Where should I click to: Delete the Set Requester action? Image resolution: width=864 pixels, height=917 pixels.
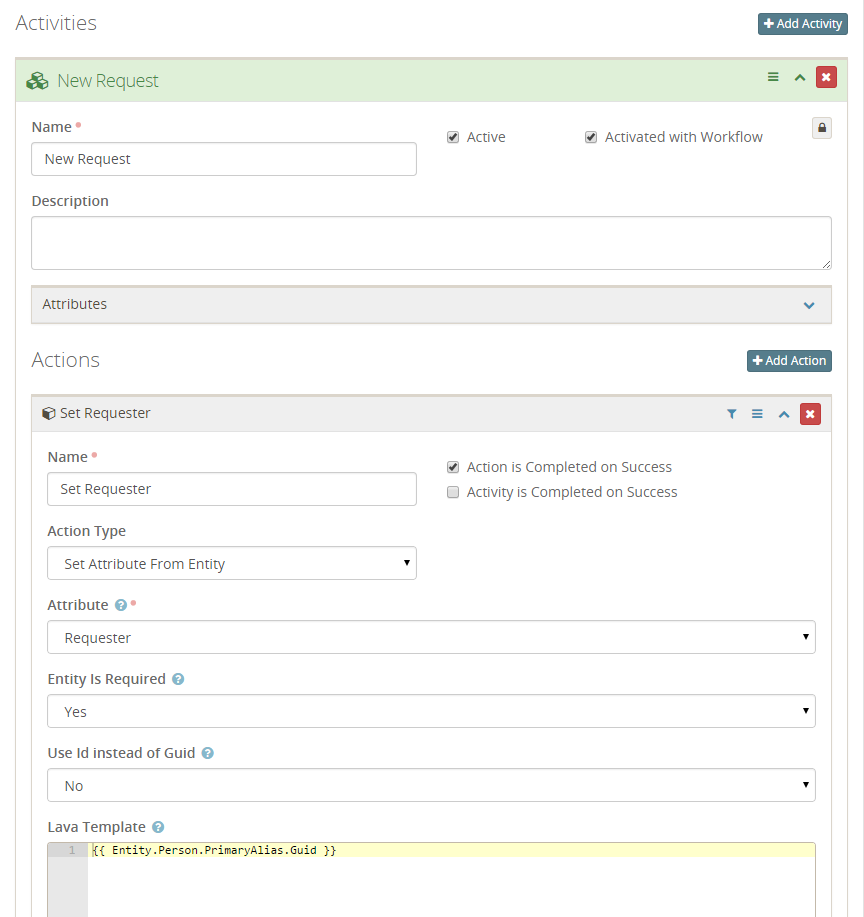tap(810, 413)
